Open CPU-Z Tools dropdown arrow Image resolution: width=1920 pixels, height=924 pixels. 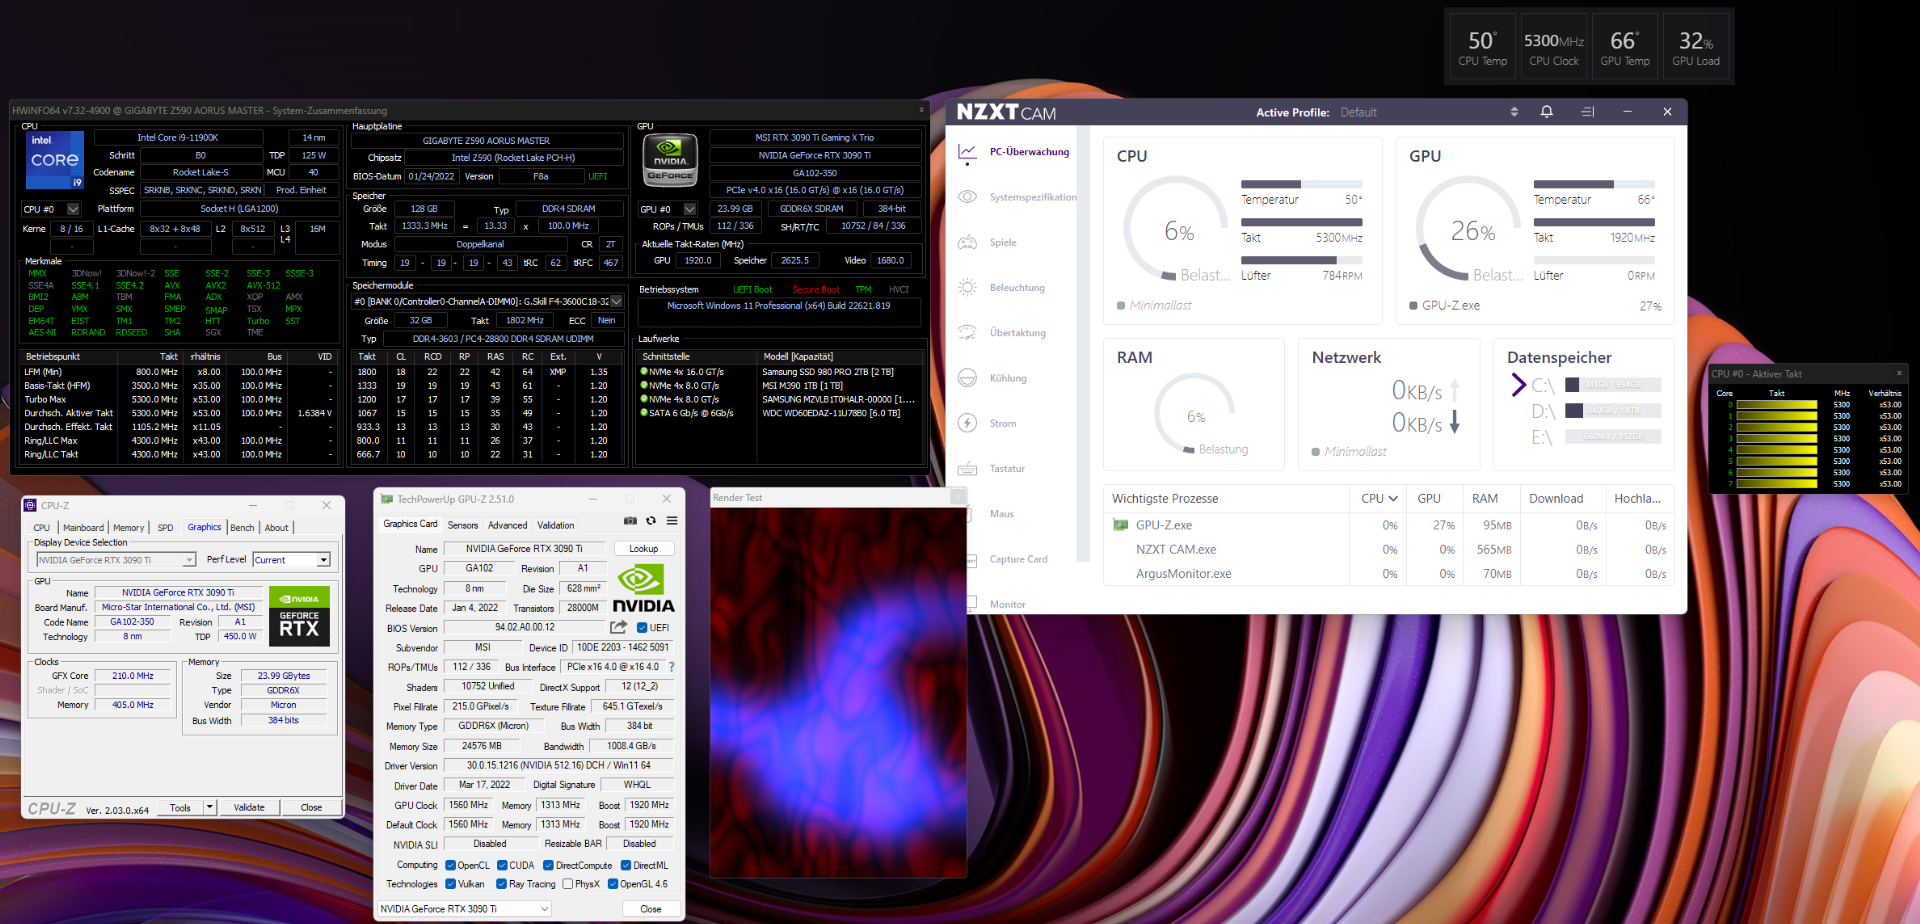coord(210,807)
